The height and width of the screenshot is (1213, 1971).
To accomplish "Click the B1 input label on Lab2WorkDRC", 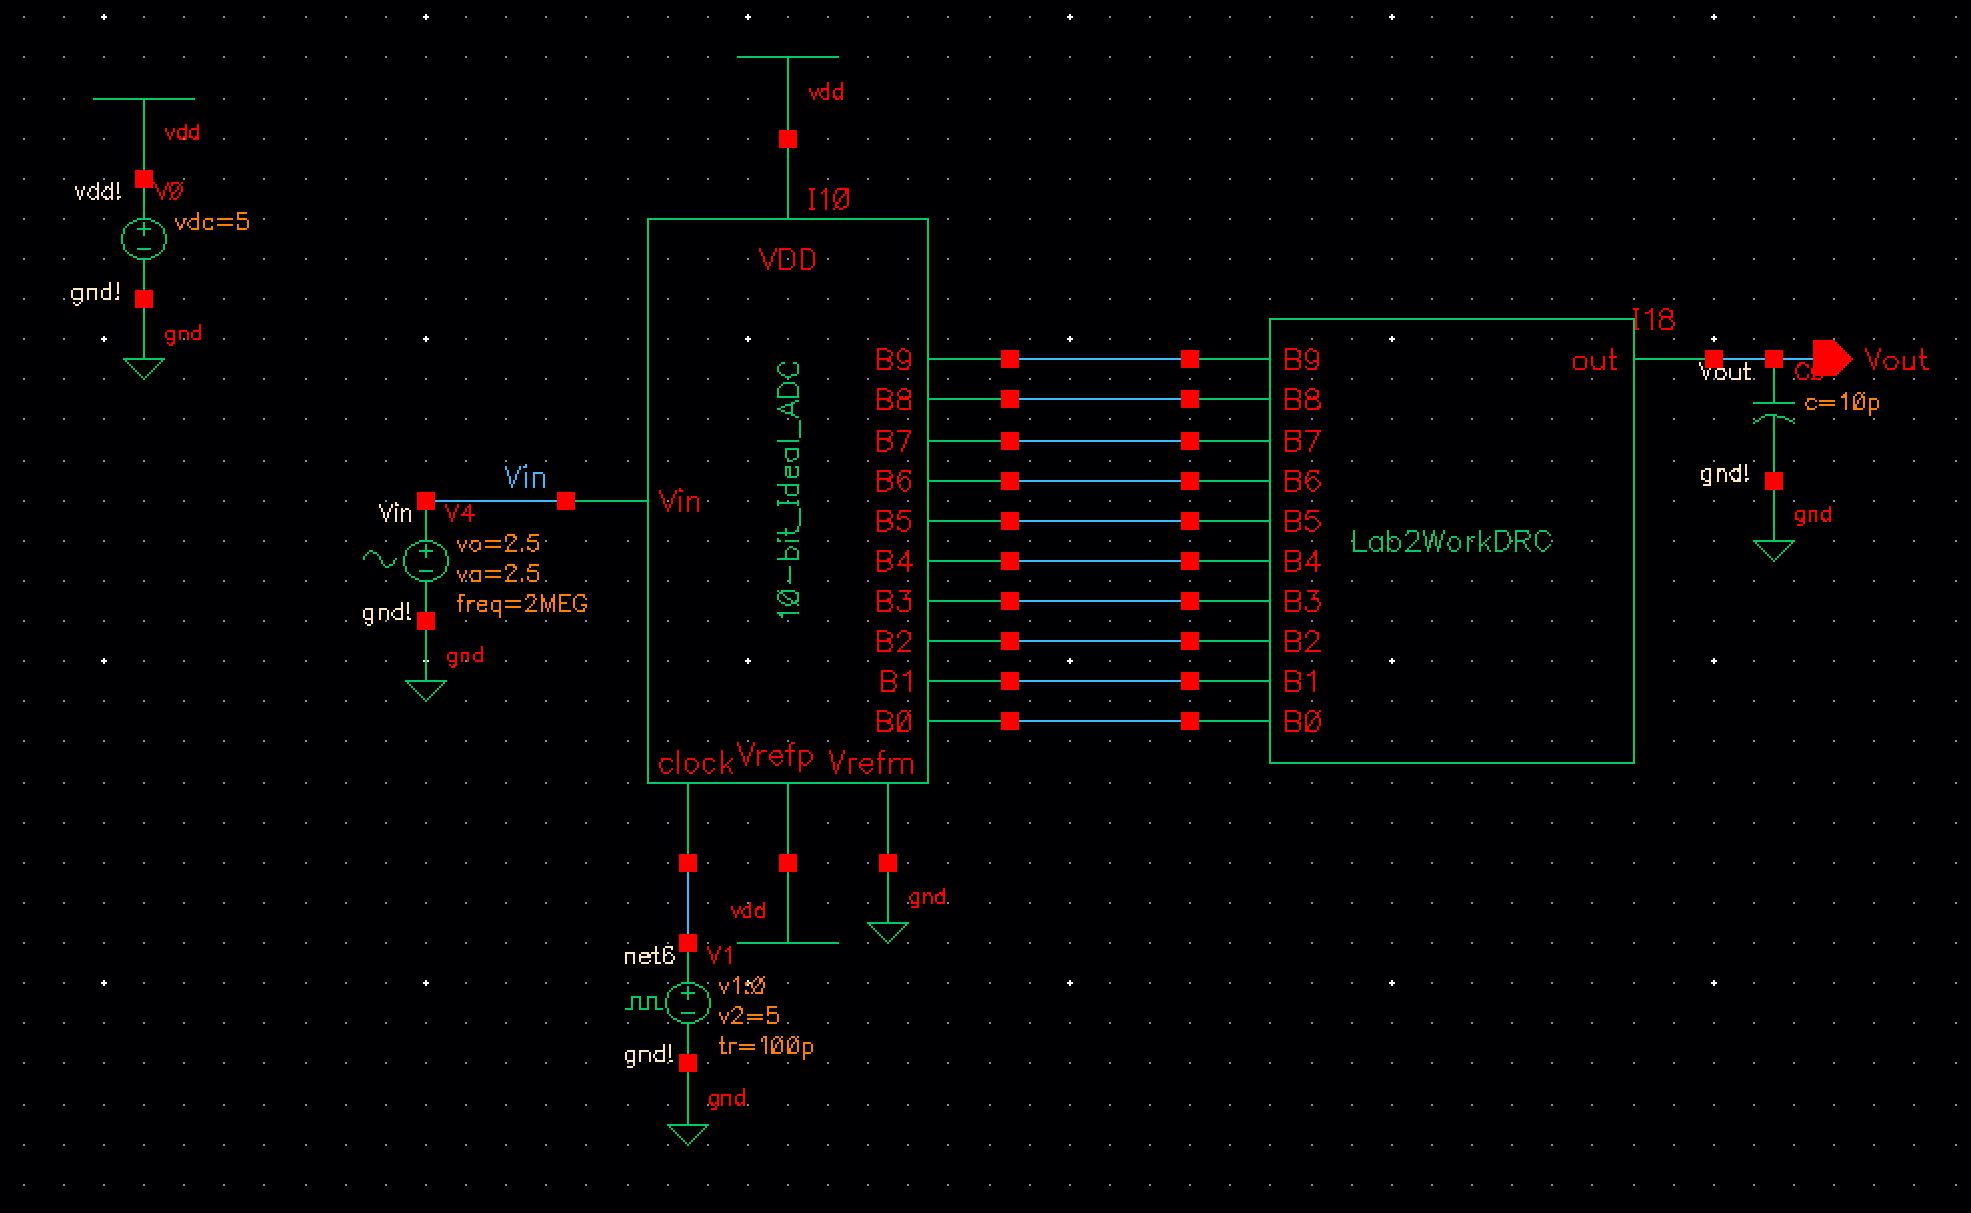I will pyautogui.click(x=1300, y=681).
